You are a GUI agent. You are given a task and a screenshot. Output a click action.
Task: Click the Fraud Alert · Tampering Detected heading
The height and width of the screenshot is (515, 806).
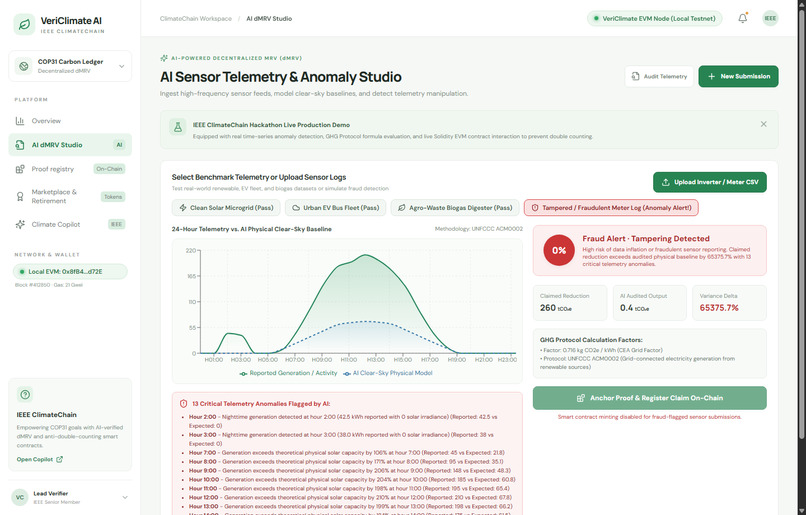pyautogui.click(x=646, y=238)
